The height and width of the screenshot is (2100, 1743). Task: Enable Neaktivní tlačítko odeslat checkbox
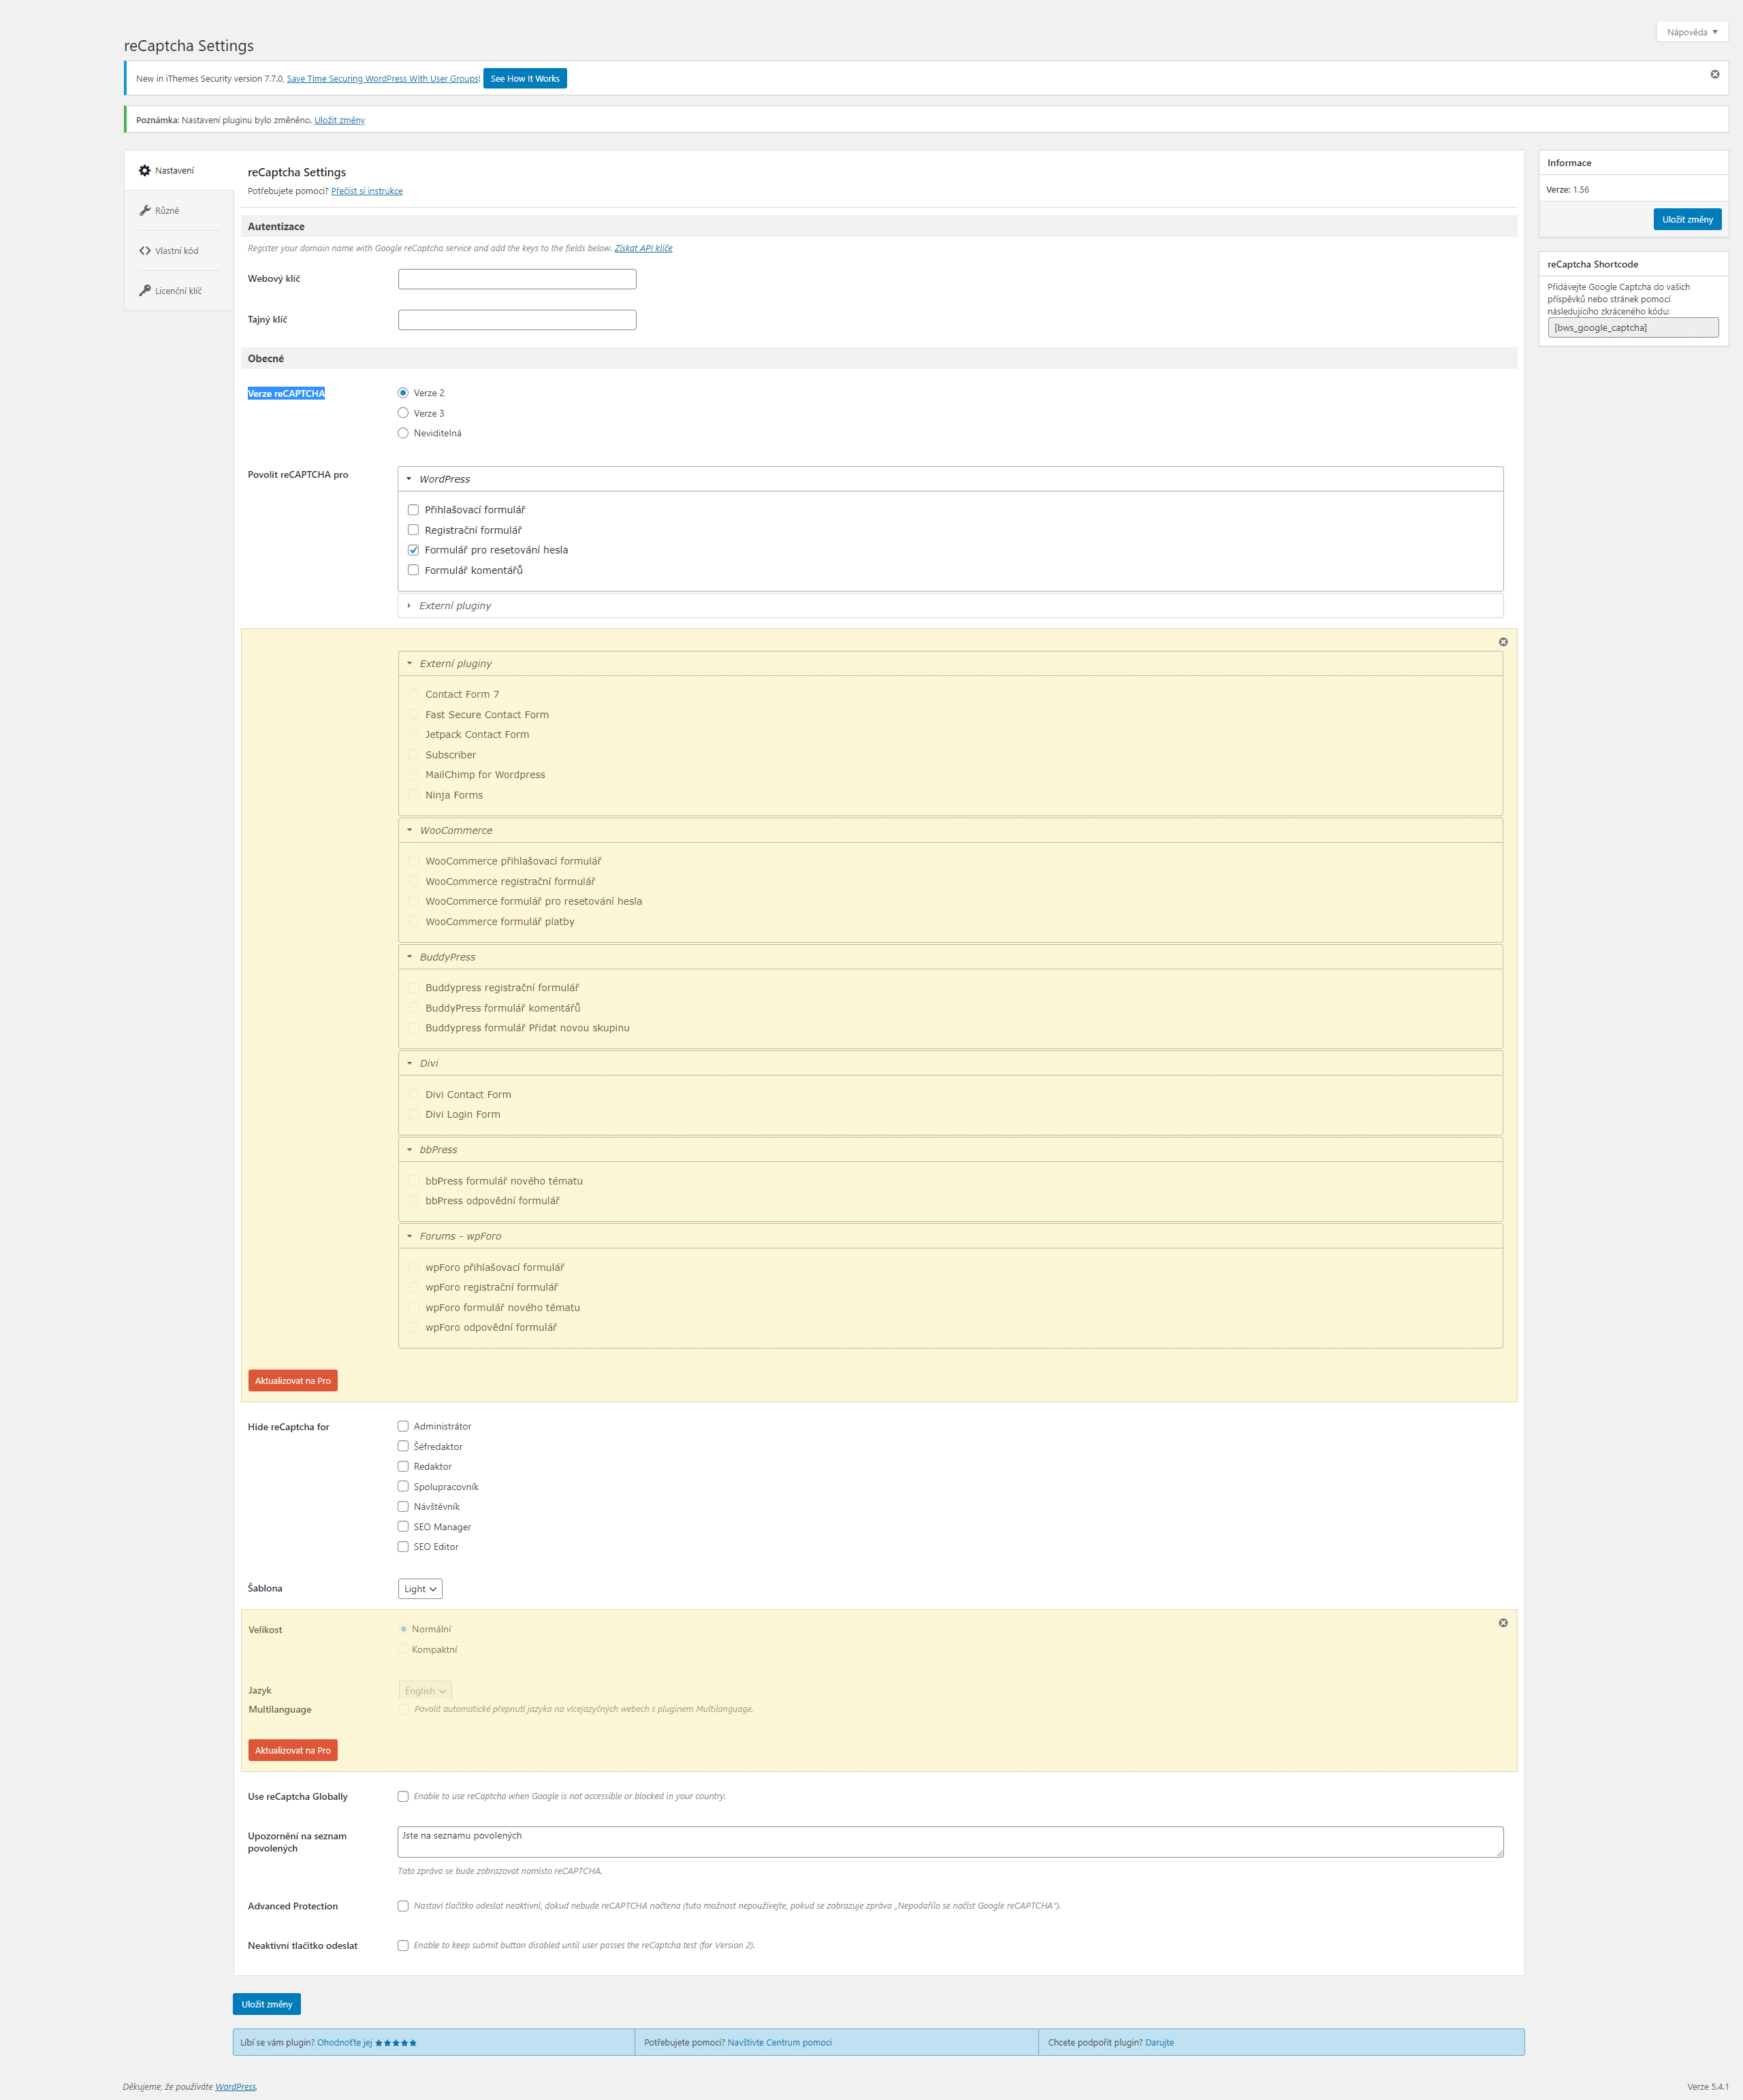coord(403,1946)
